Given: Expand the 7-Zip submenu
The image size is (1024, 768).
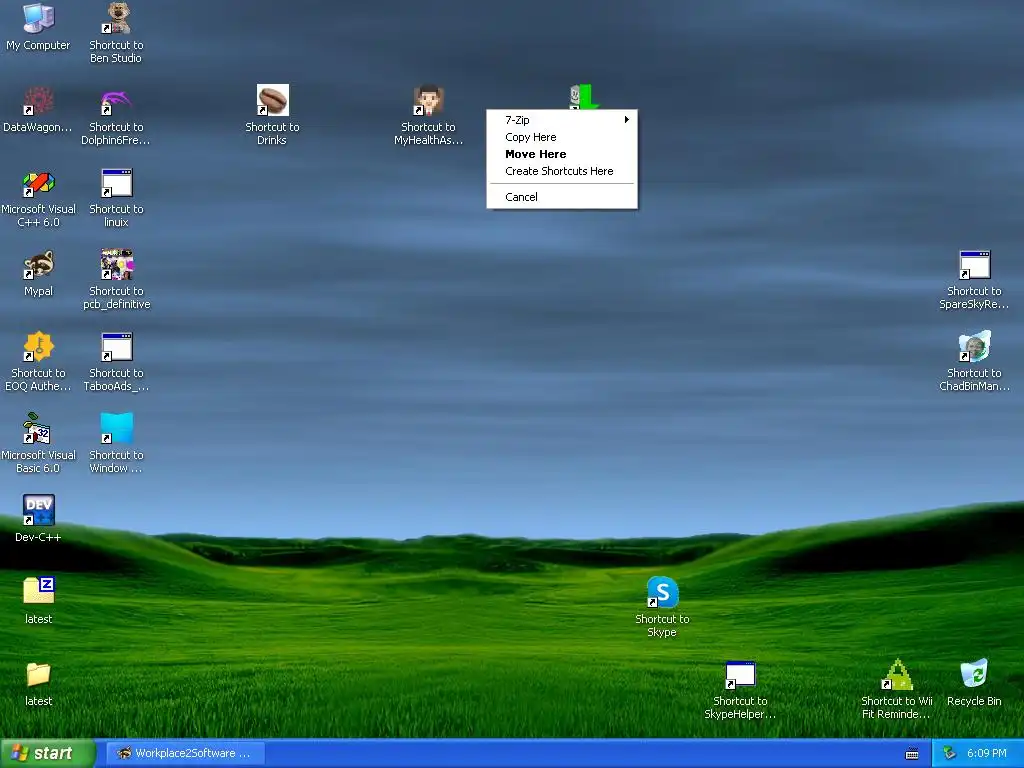Looking at the screenshot, I should click(562, 120).
